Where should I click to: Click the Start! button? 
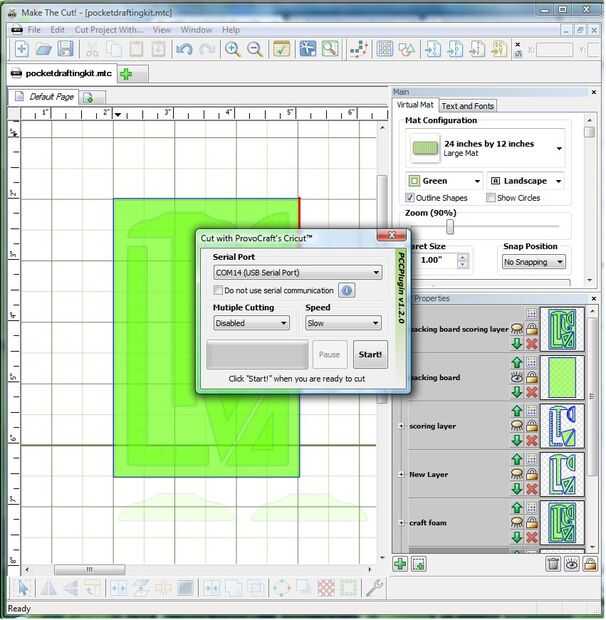tap(370, 354)
